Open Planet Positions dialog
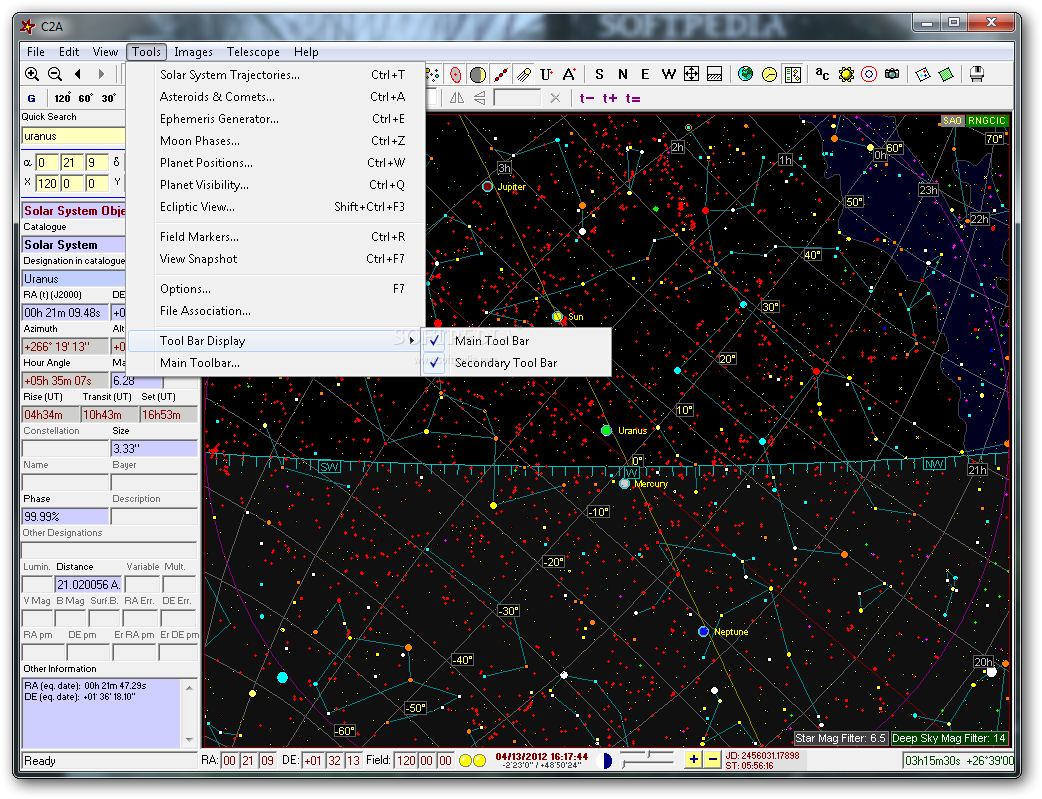Image resolution: width=1042 pixels, height=799 pixels. 275,163
